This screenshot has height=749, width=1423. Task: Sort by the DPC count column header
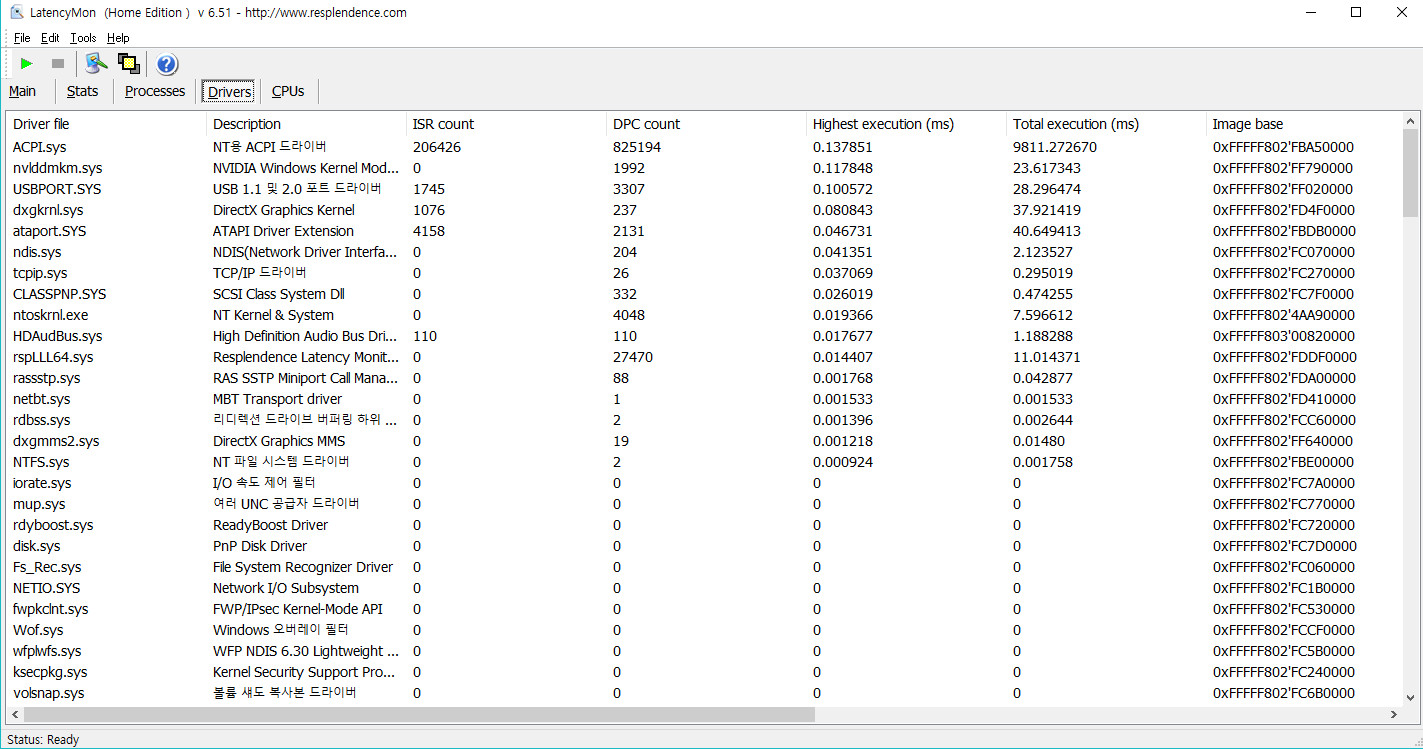(x=646, y=124)
